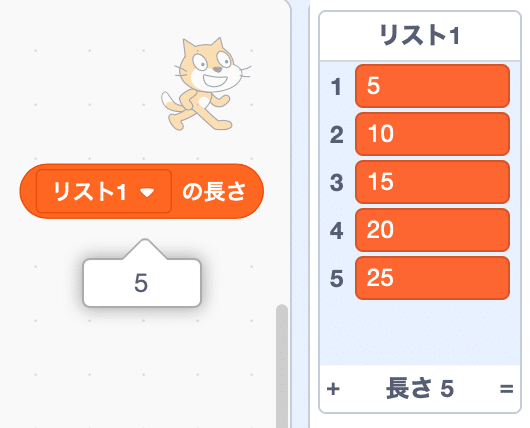This screenshot has height=428, width=530.
Task: Select the list item containing 10
Action: [432, 134]
